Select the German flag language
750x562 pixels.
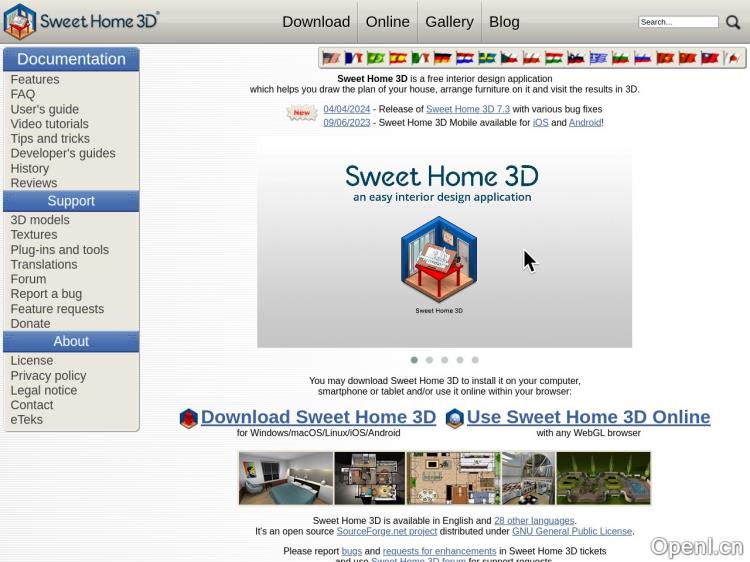(442, 58)
